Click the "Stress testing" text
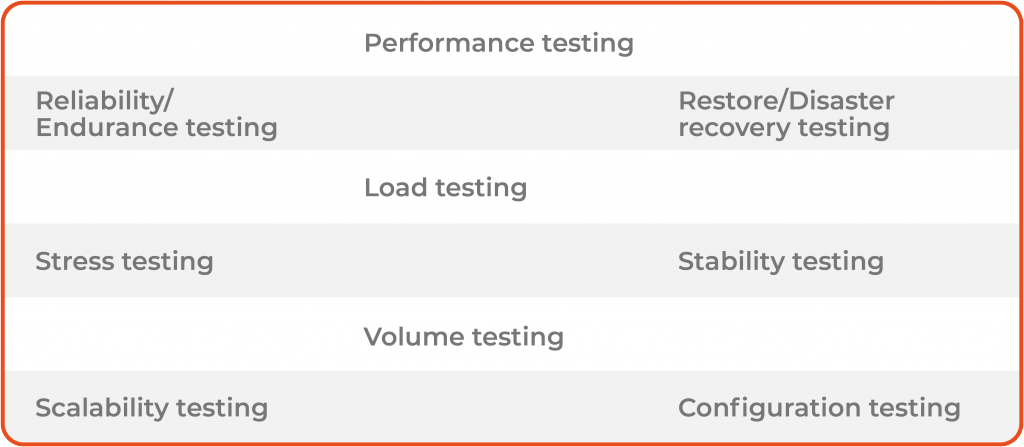Screen dimensions: 1024x447 coord(124,262)
